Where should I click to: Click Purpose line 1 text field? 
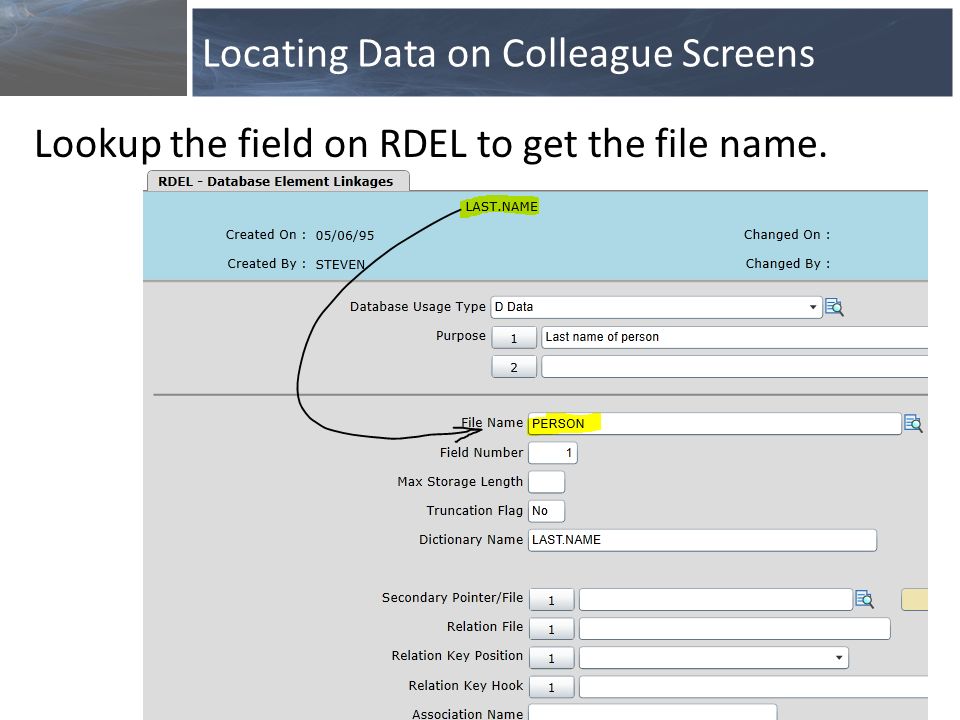735,337
